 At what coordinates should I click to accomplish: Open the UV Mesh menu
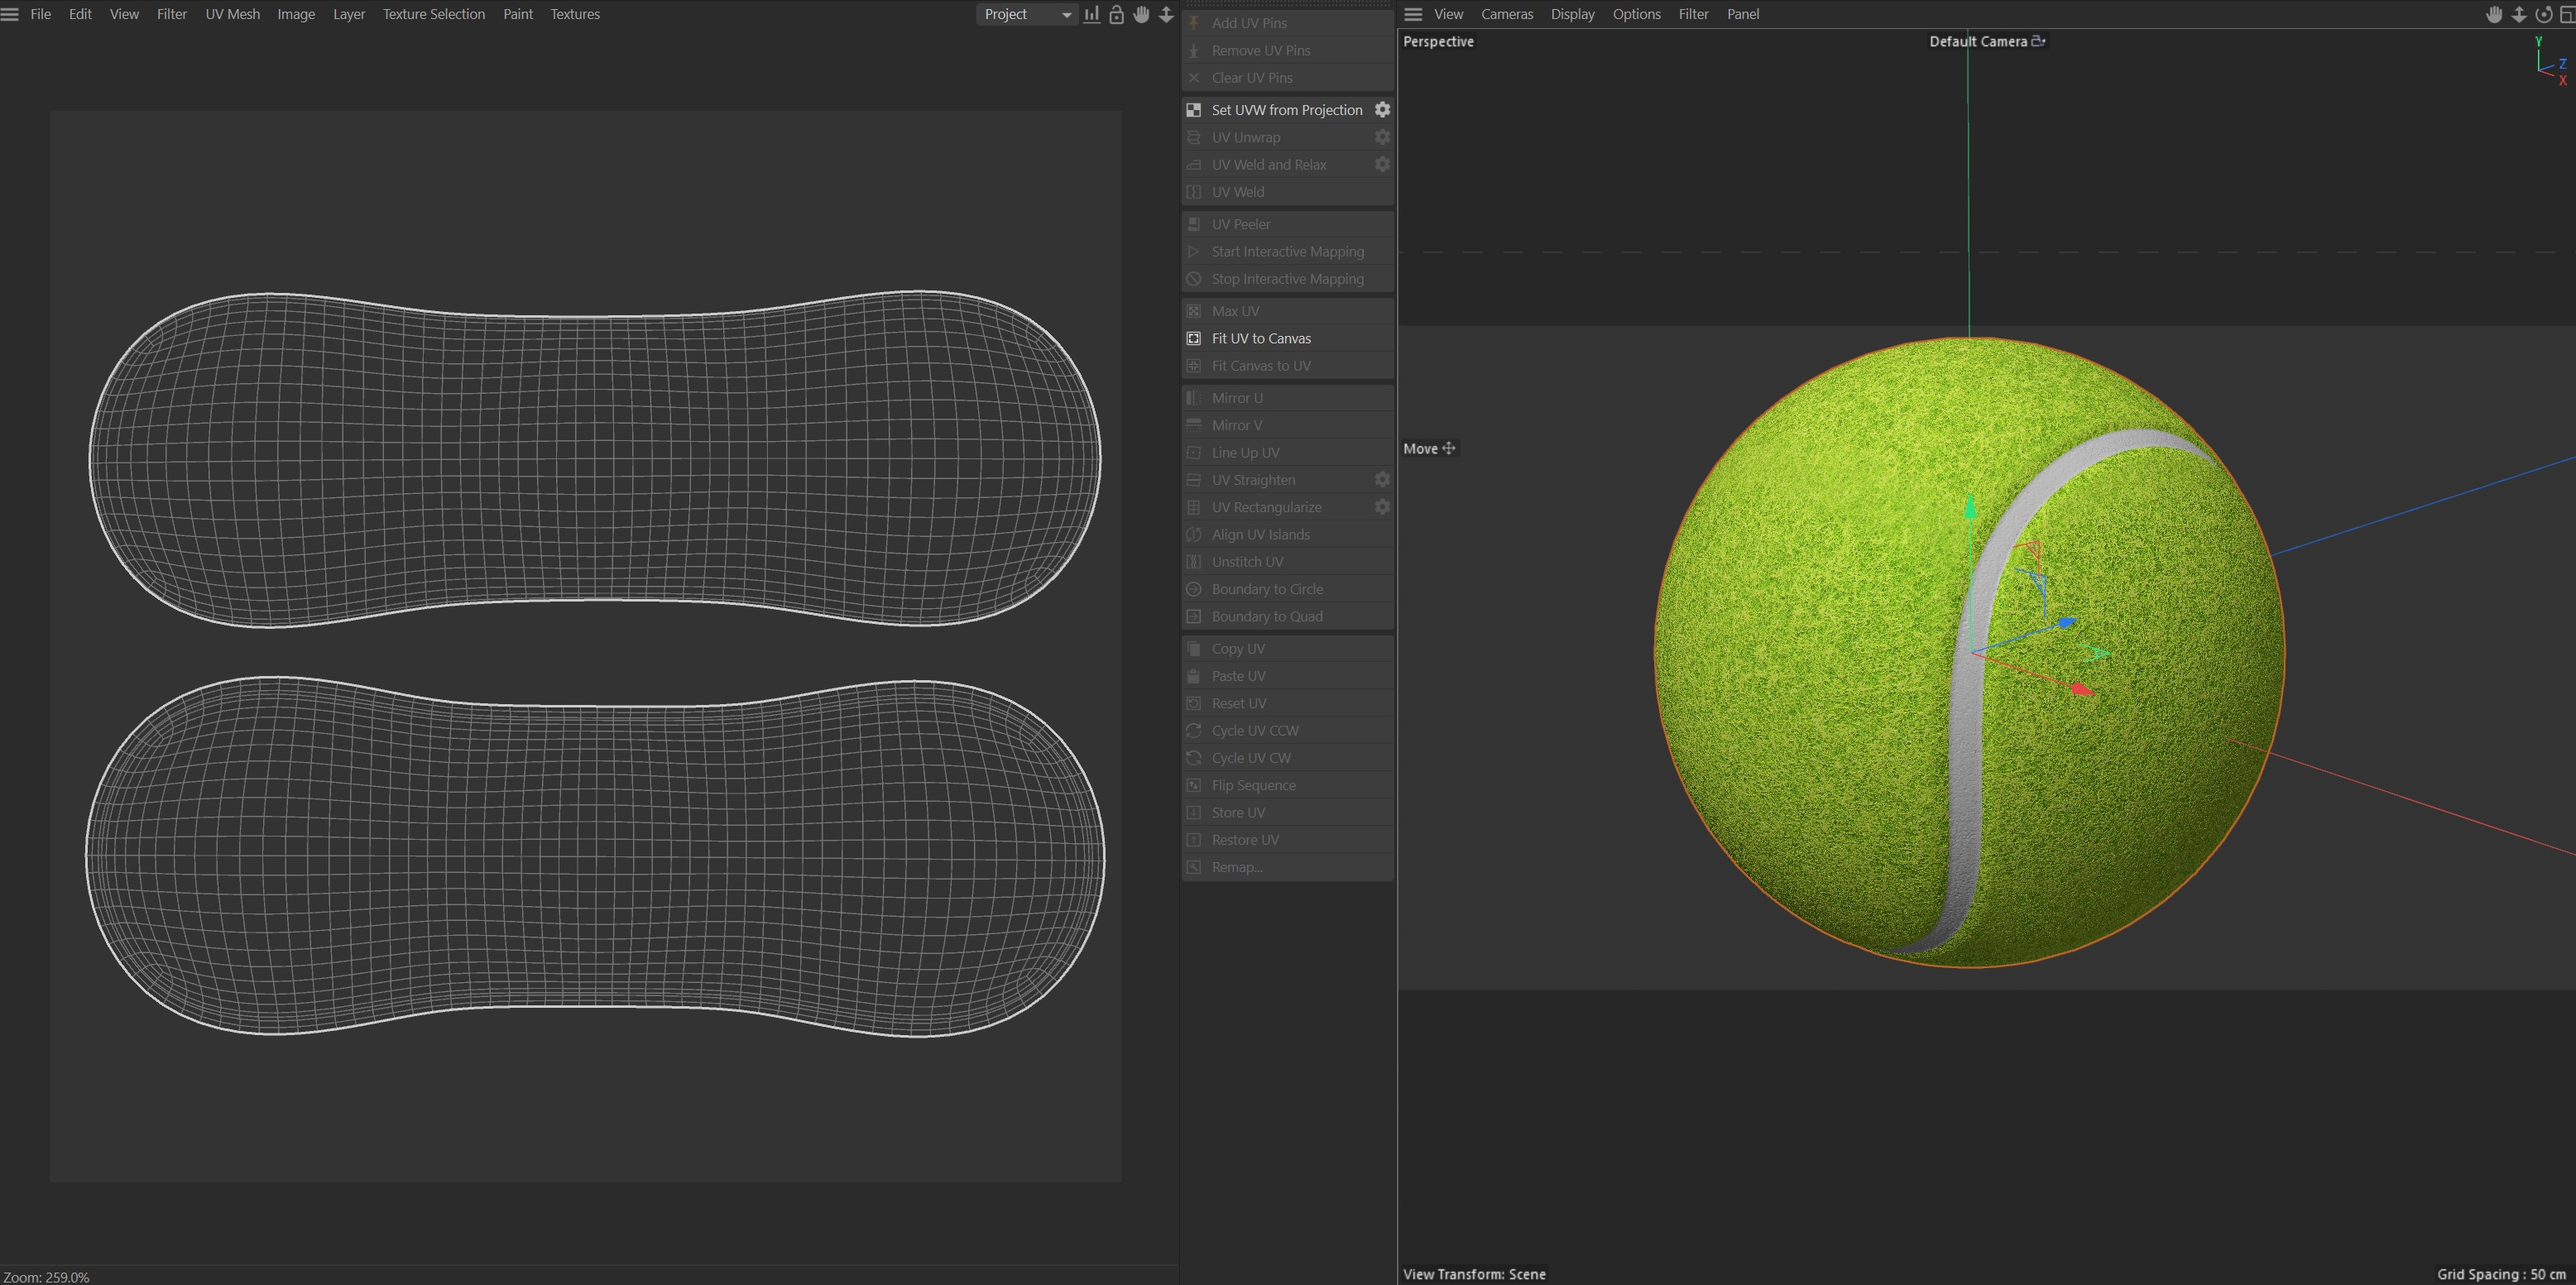232,14
